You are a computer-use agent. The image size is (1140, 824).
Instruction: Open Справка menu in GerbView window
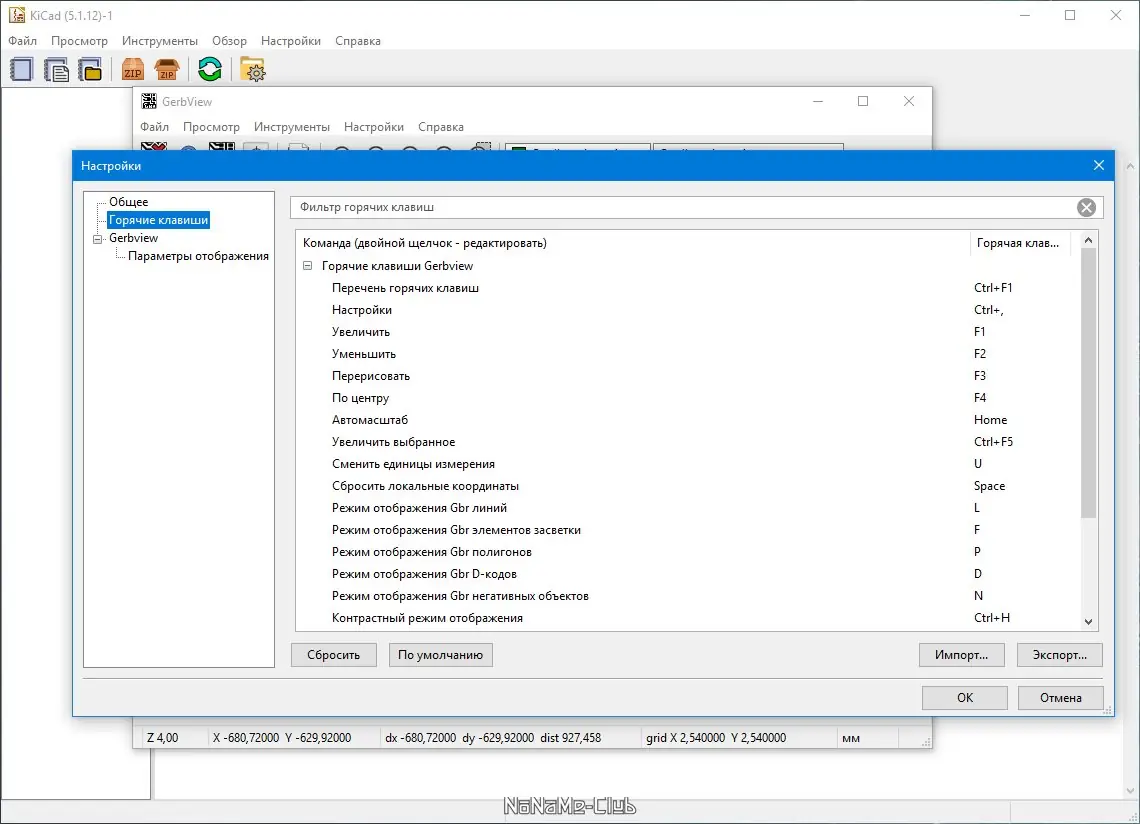pos(441,127)
